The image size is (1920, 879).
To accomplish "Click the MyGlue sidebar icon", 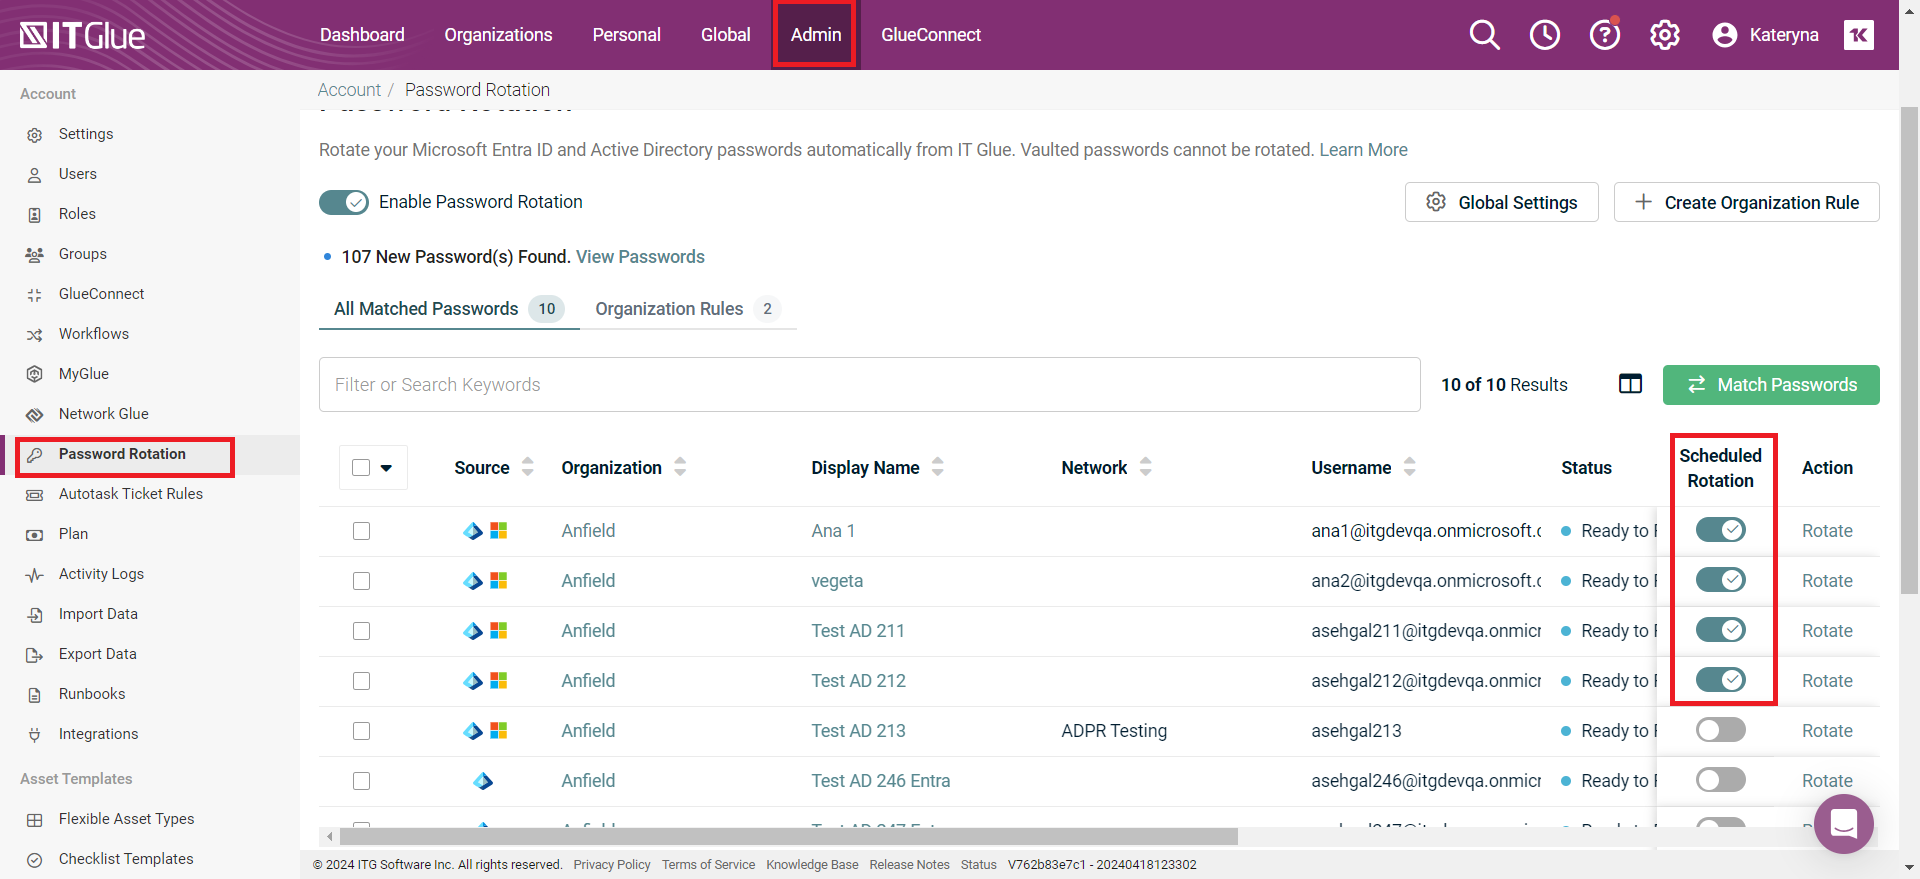I will (35, 374).
